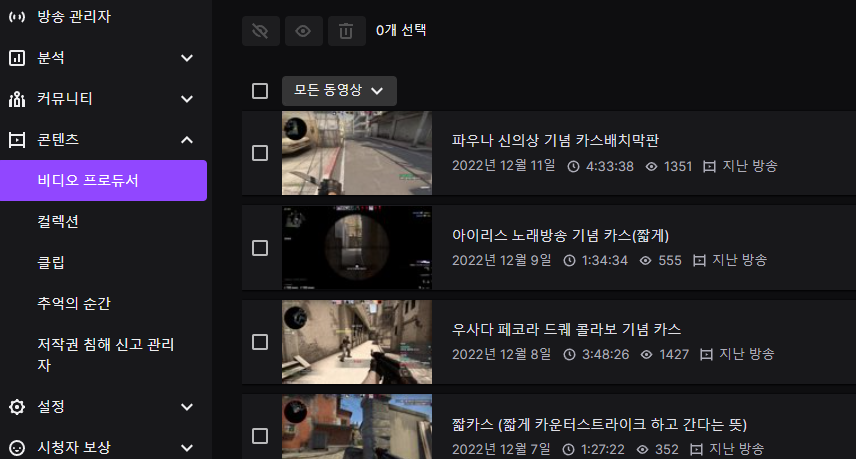
Task: Open 추억의 순간 in the sidebar
Action: 74,303
